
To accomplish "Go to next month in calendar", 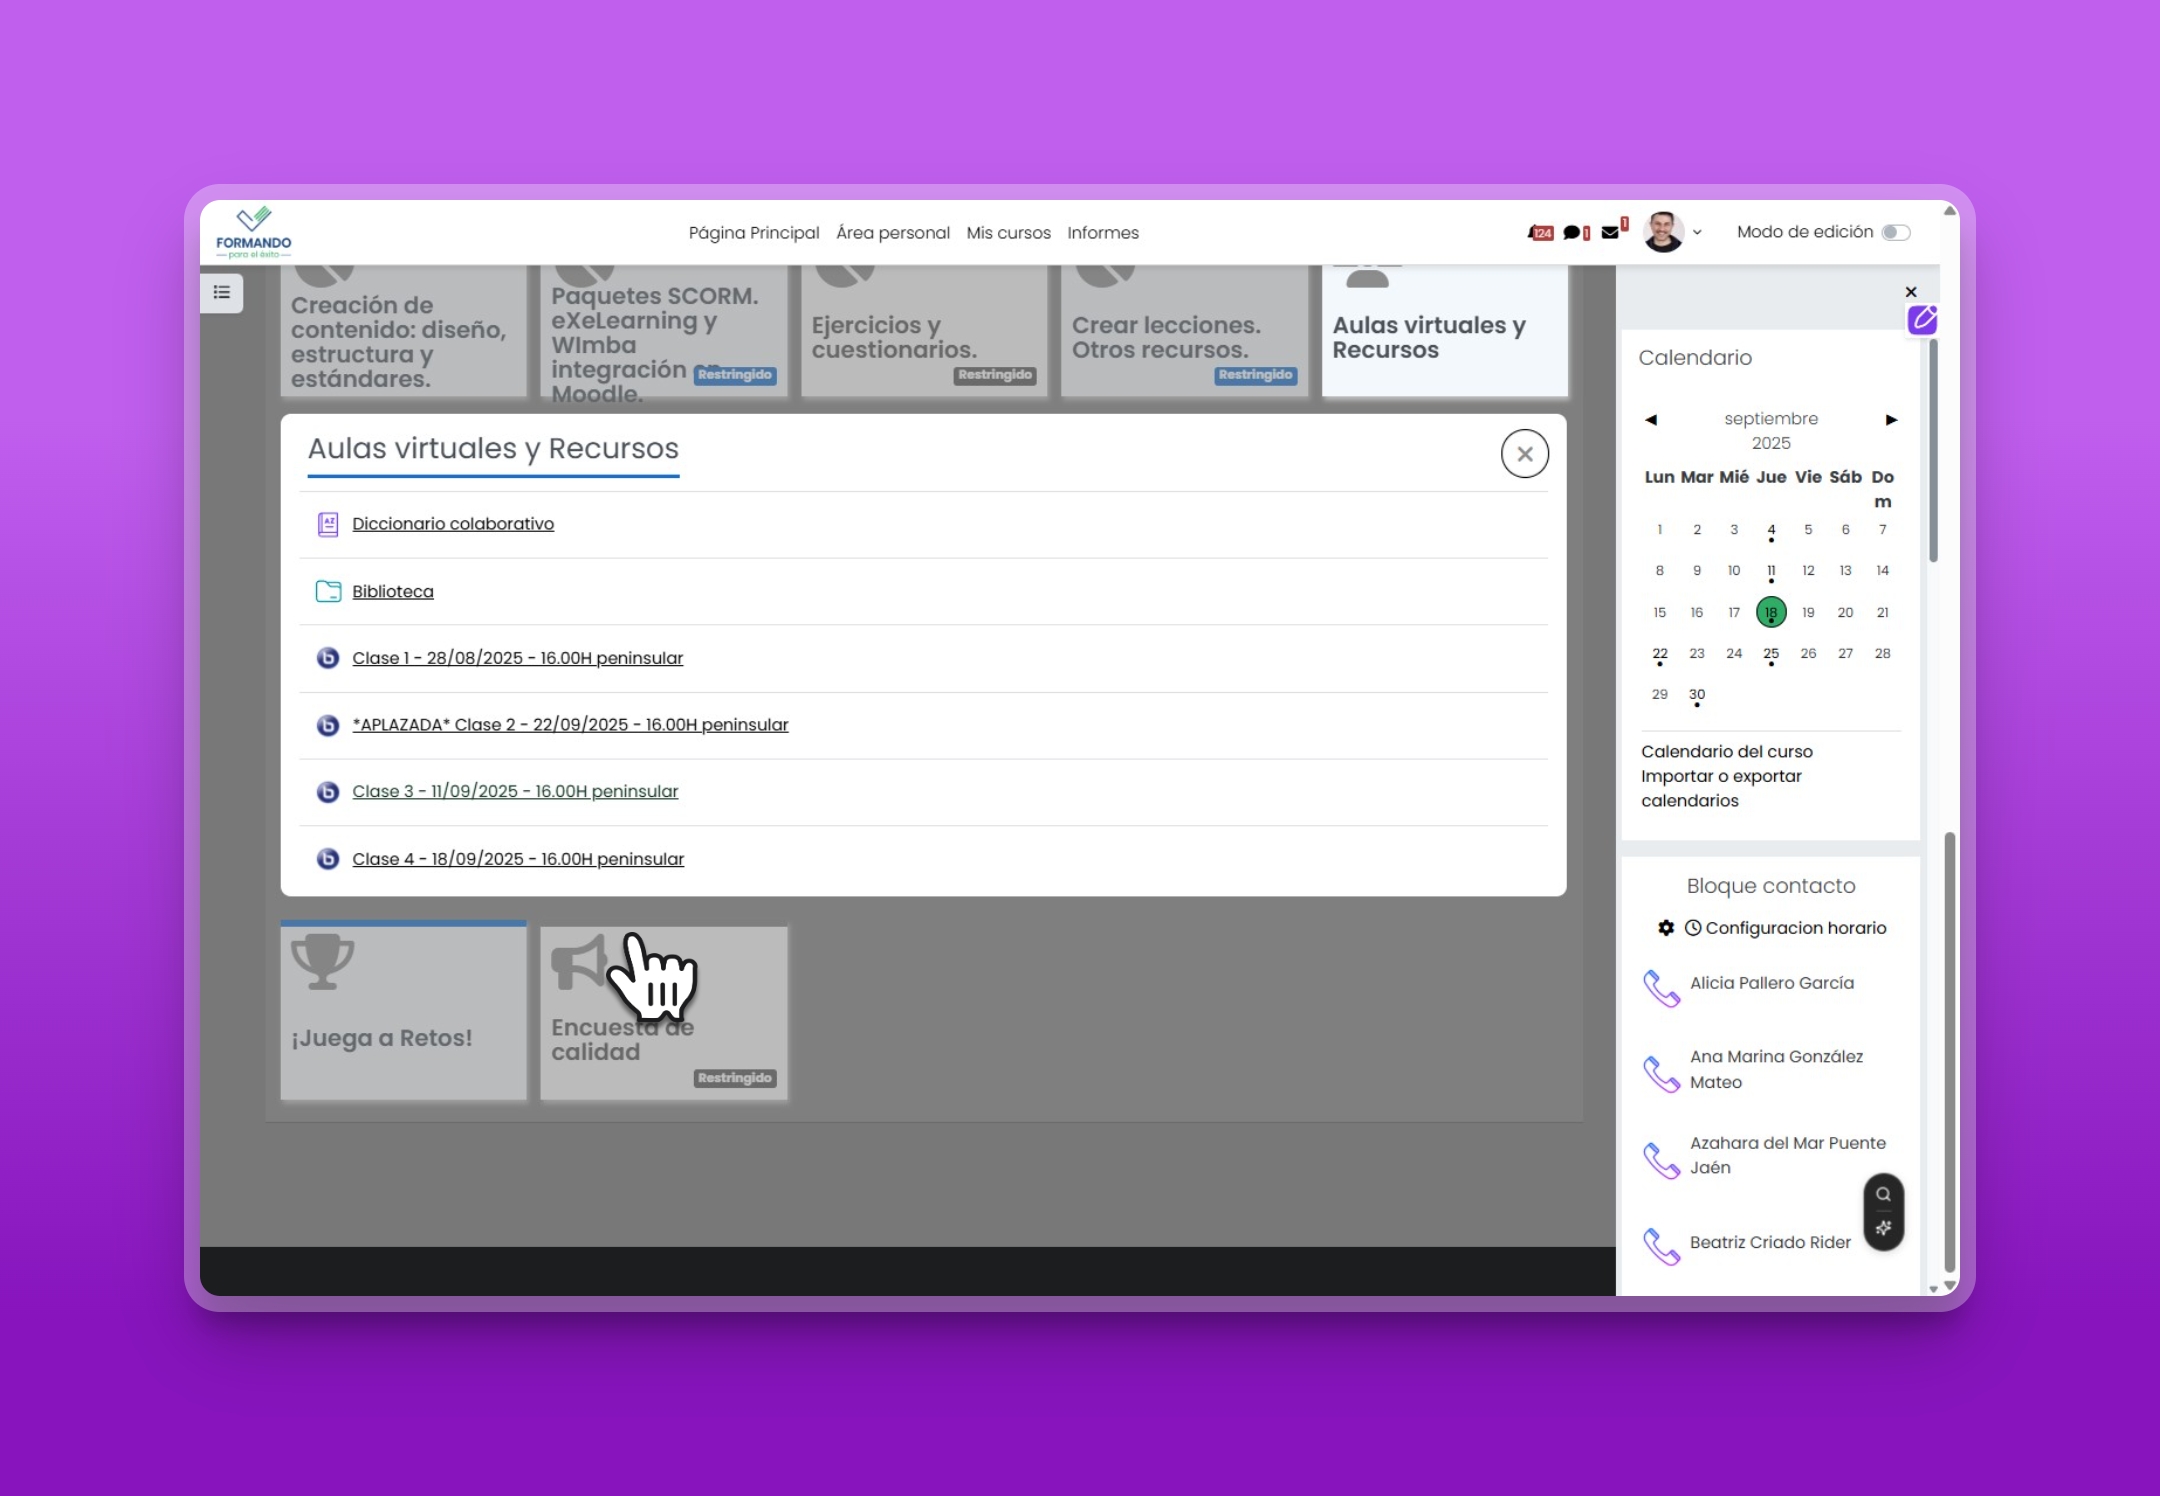I will click(1891, 420).
